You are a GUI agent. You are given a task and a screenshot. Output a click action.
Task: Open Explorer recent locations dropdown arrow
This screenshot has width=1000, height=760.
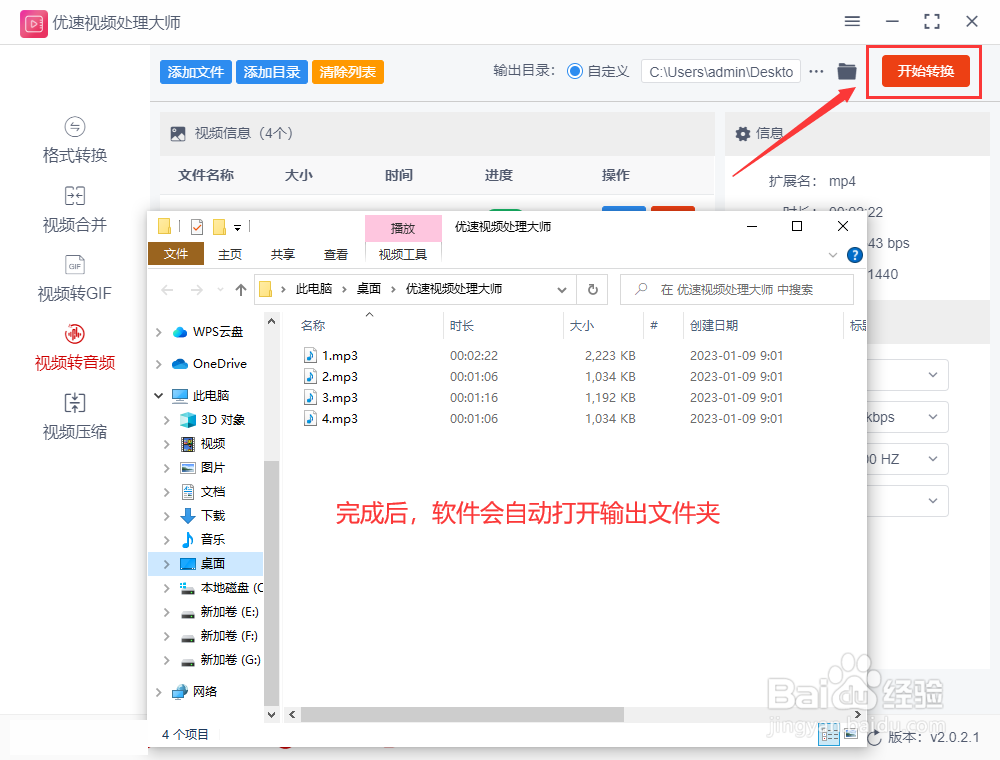pos(220,290)
